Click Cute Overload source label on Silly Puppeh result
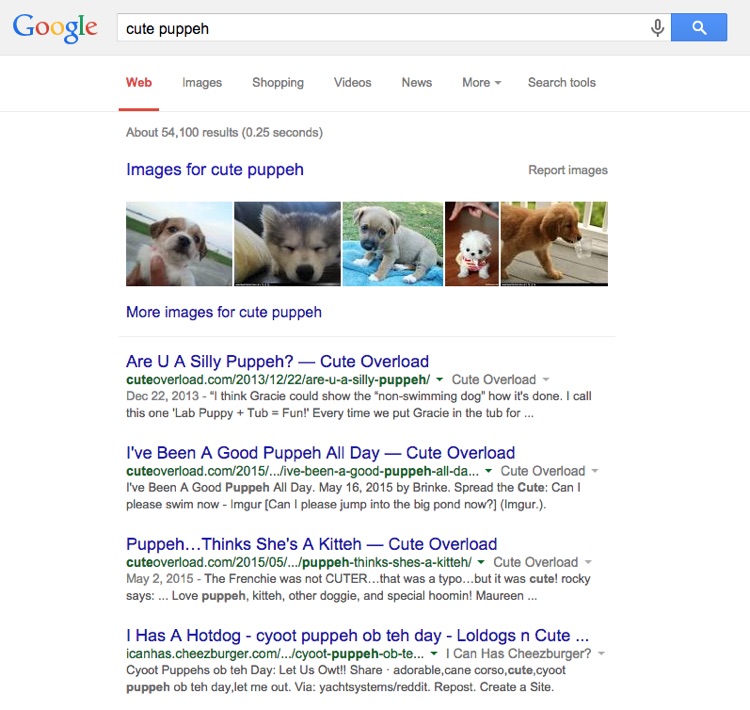The image size is (750, 710). point(494,380)
